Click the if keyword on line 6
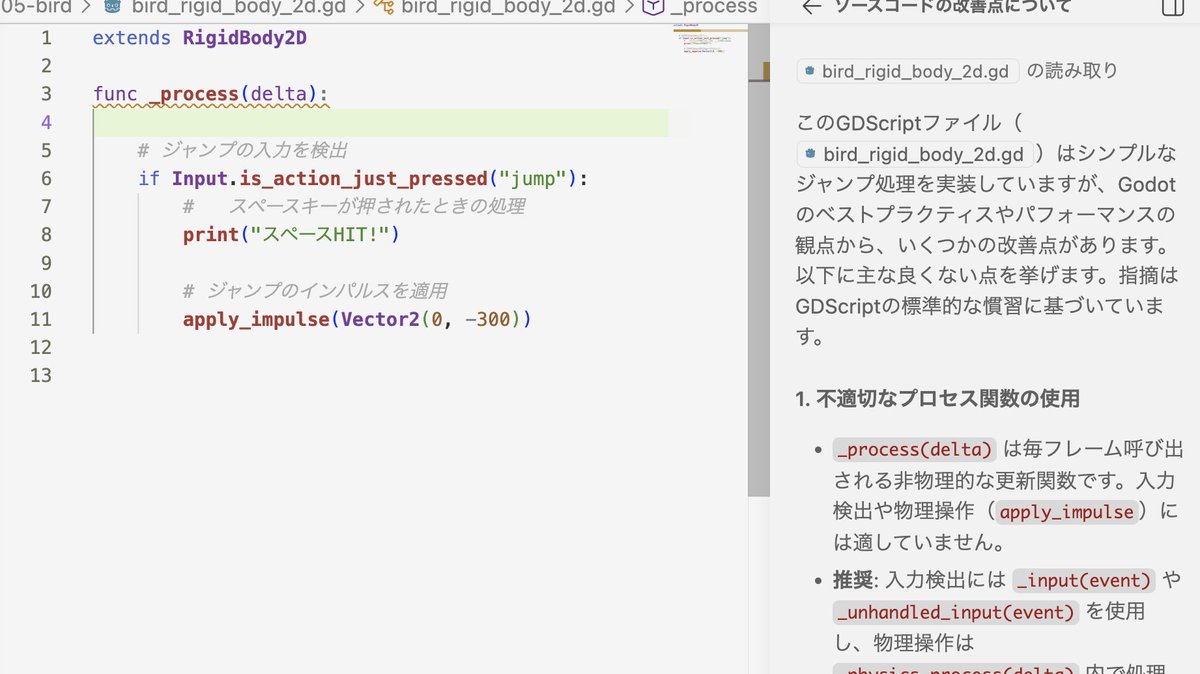 click(x=149, y=179)
